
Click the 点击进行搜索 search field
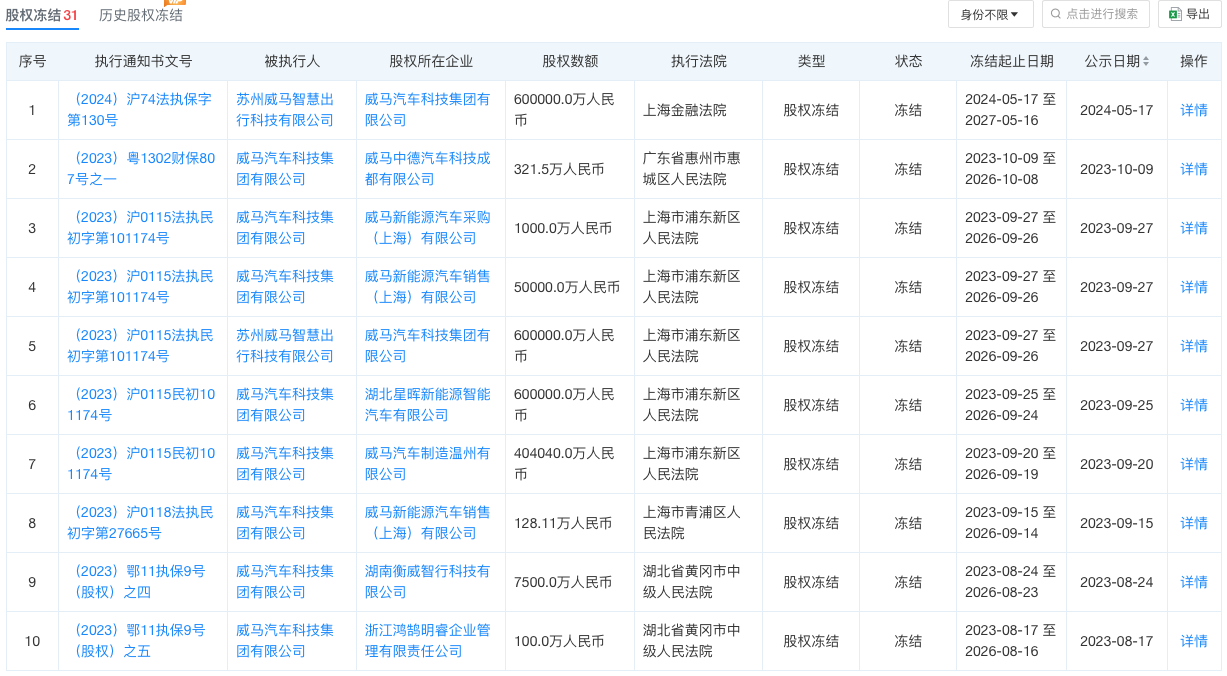pyautogui.click(x=1095, y=14)
